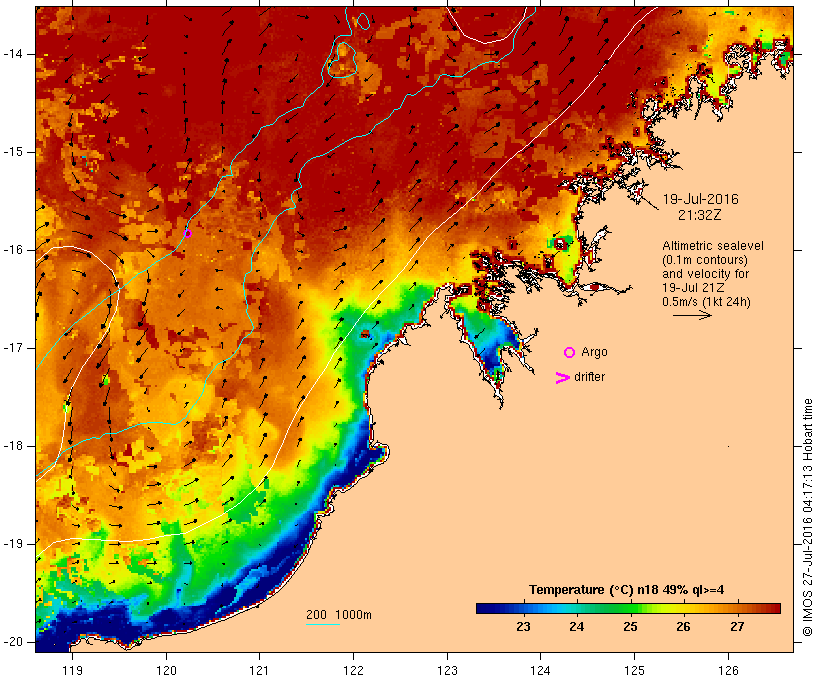The image size is (820, 680).
Task: Click the latitude label '-19'
Action: [13, 544]
